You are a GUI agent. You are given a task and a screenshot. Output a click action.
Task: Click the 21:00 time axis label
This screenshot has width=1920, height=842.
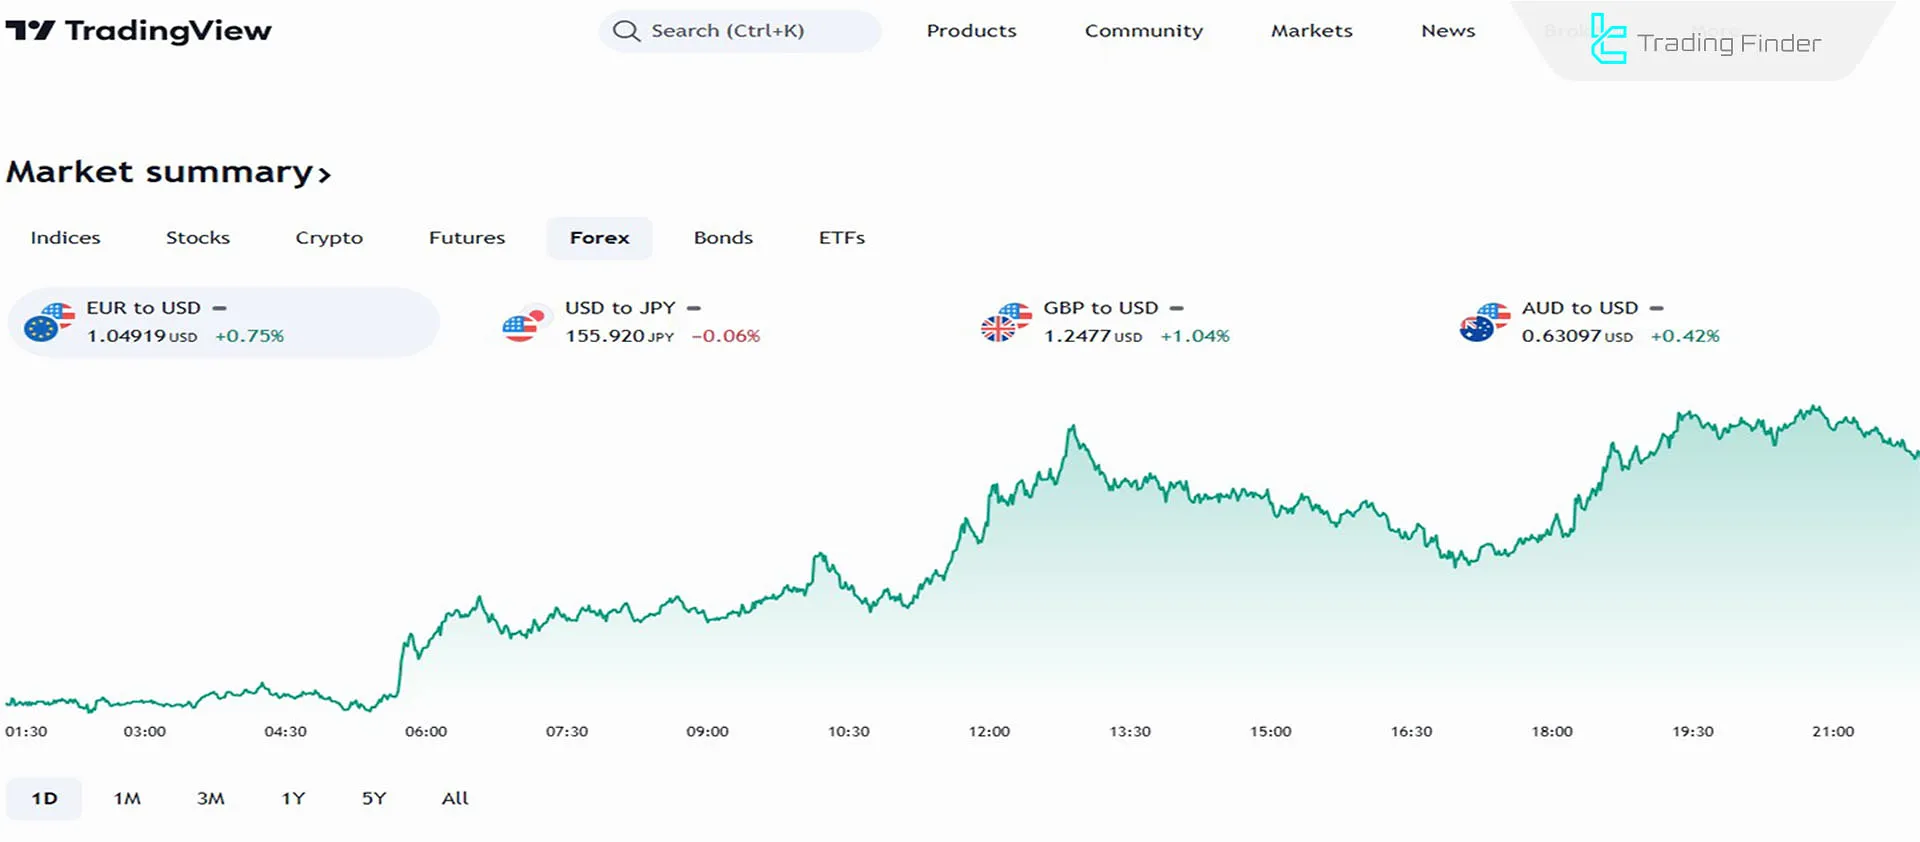coord(1833,732)
